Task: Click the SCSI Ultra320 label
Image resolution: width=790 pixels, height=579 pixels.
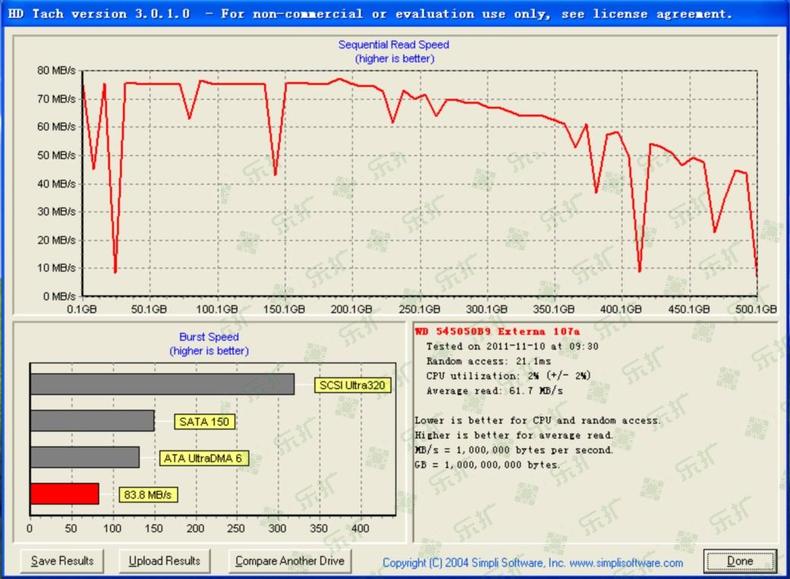Action: click(352, 385)
